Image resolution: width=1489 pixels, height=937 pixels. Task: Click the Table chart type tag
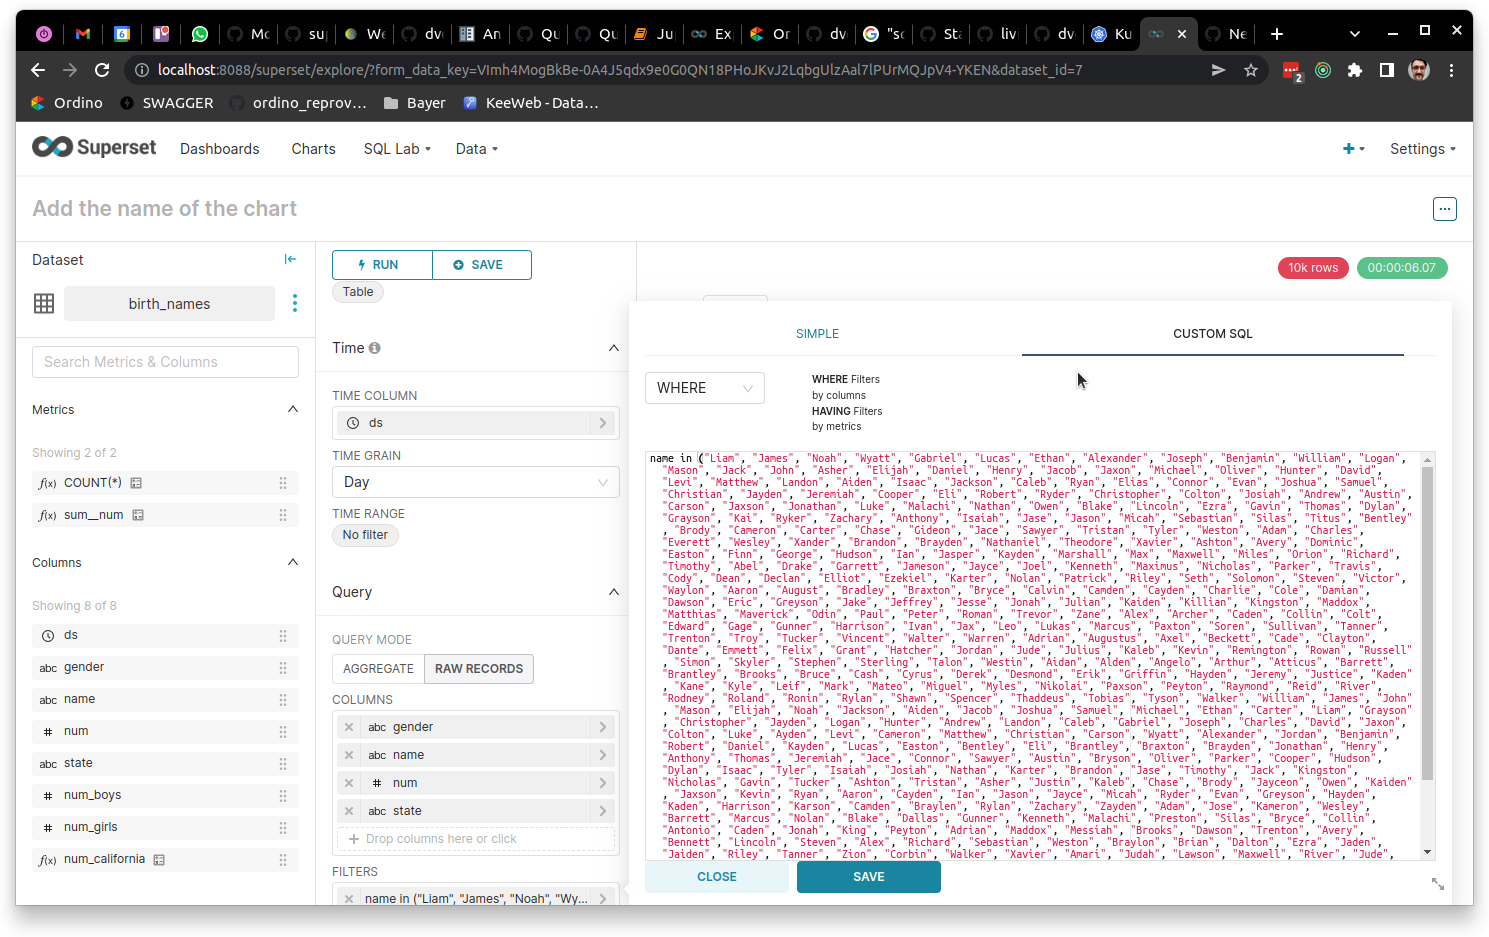(358, 292)
